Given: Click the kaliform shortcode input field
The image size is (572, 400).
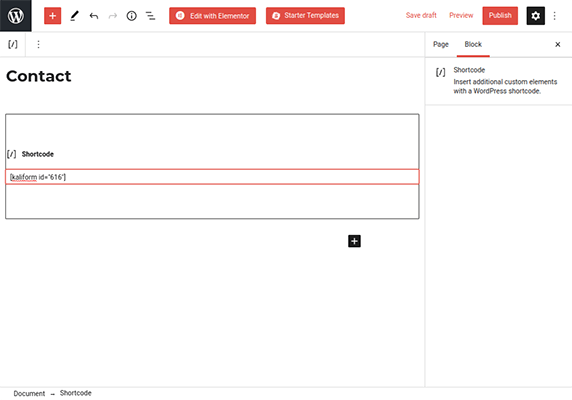Looking at the screenshot, I should click(212, 177).
